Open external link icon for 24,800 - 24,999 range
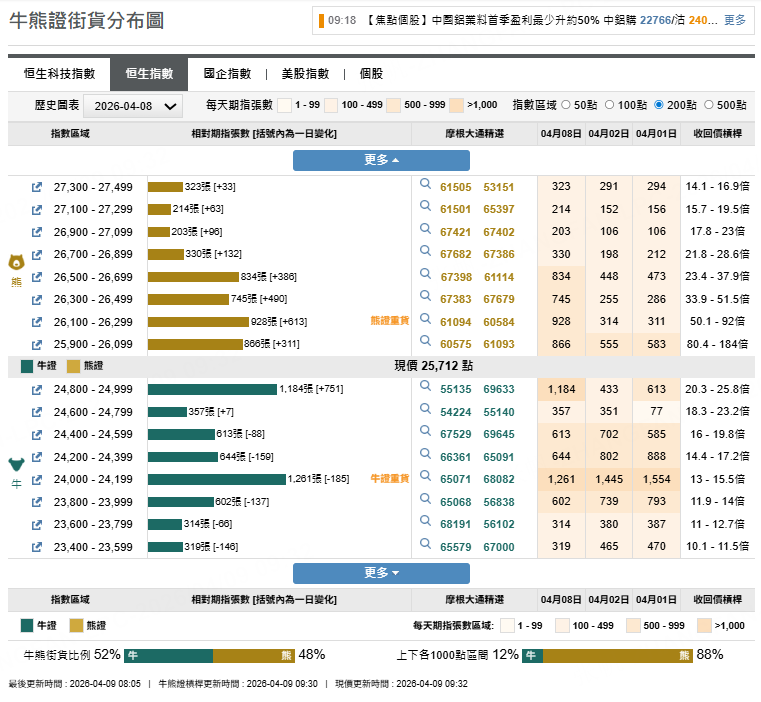Viewport: 761px width, 702px height. point(37,389)
